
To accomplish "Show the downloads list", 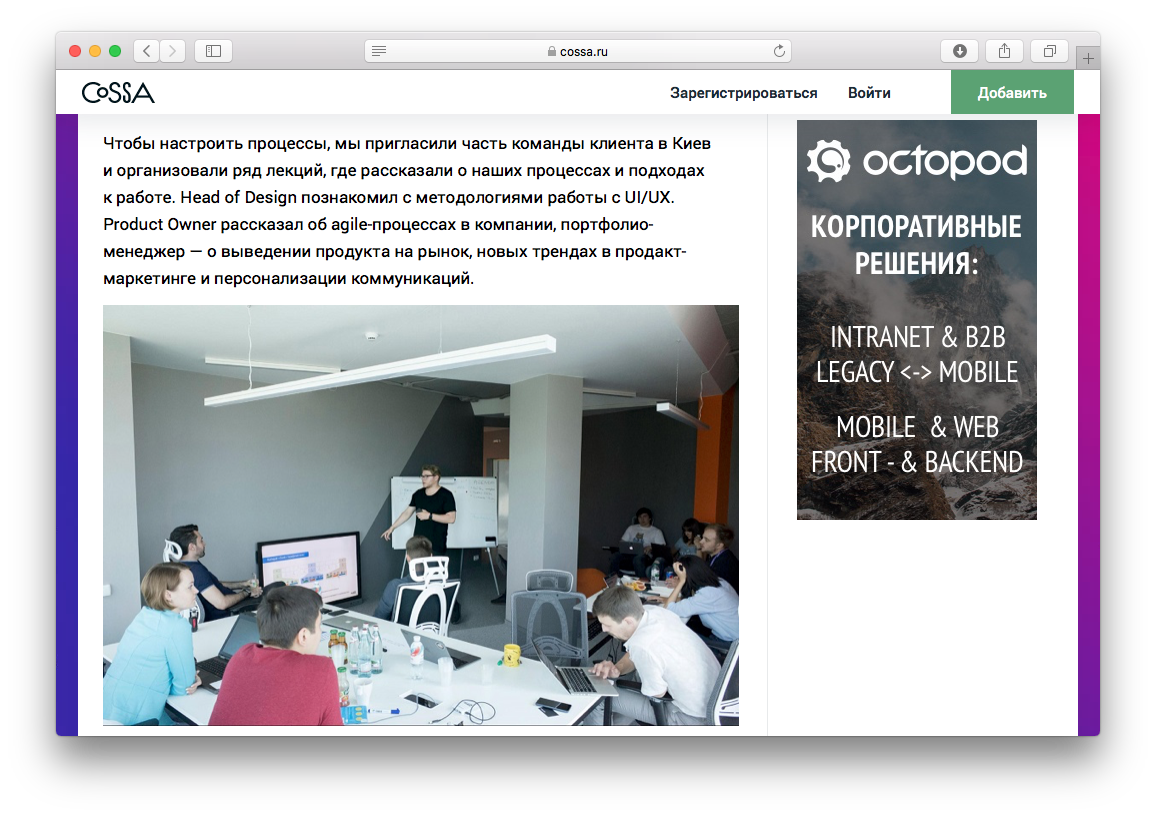I will [x=959, y=51].
